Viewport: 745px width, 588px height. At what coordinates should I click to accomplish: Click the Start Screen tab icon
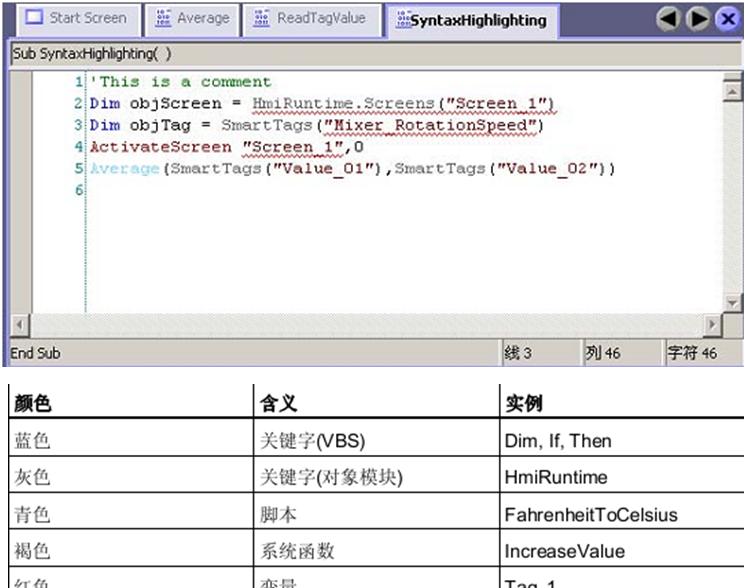click(34, 18)
